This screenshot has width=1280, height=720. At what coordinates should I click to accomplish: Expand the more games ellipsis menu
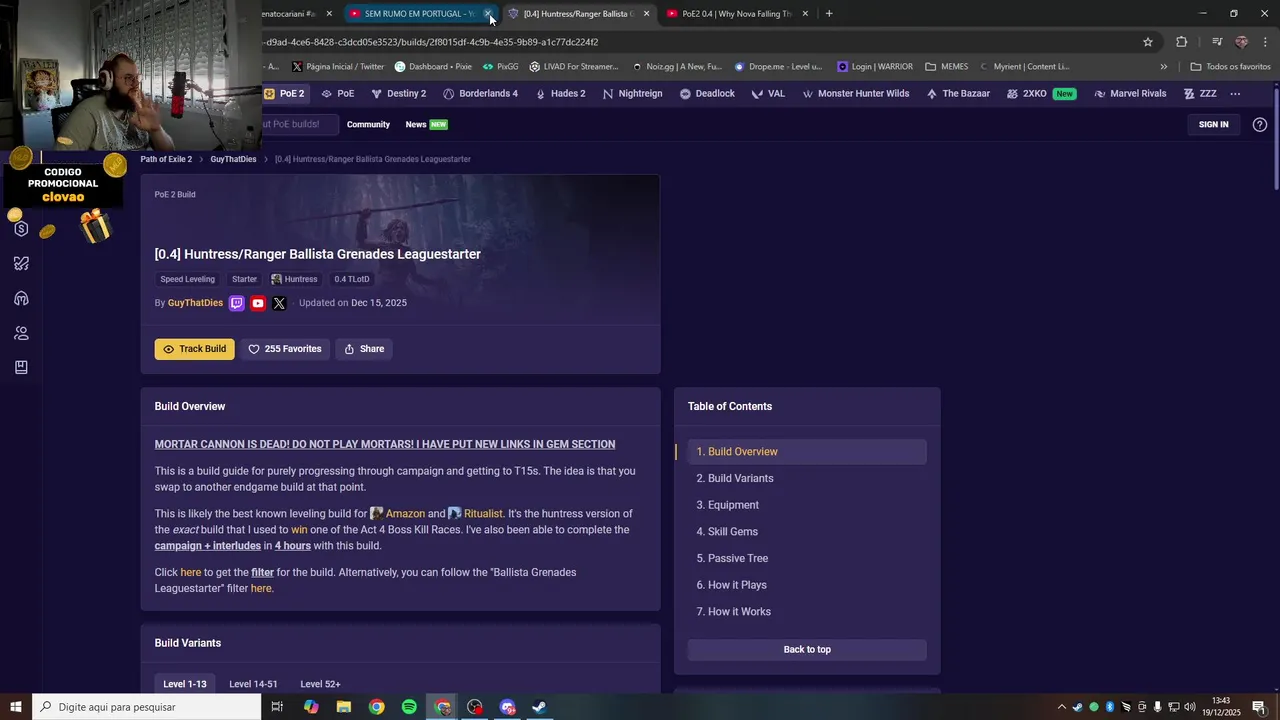[x=1235, y=93]
